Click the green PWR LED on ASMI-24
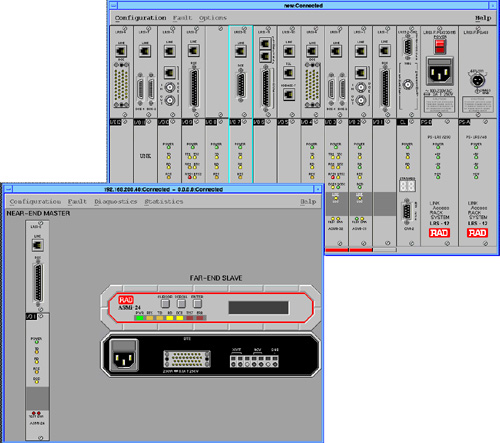The image size is (500, 443). click(140, 318)
